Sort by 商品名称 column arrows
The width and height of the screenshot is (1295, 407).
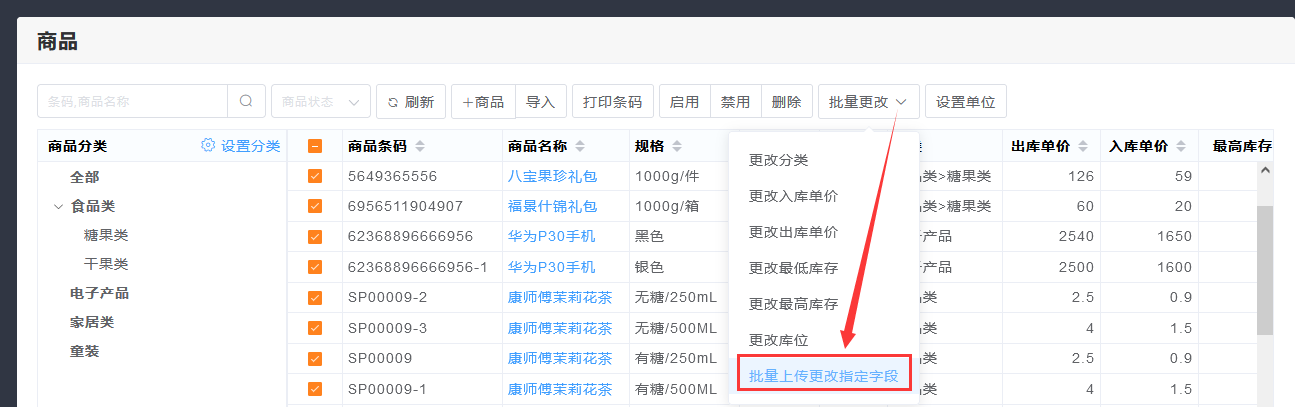point(580,146)
